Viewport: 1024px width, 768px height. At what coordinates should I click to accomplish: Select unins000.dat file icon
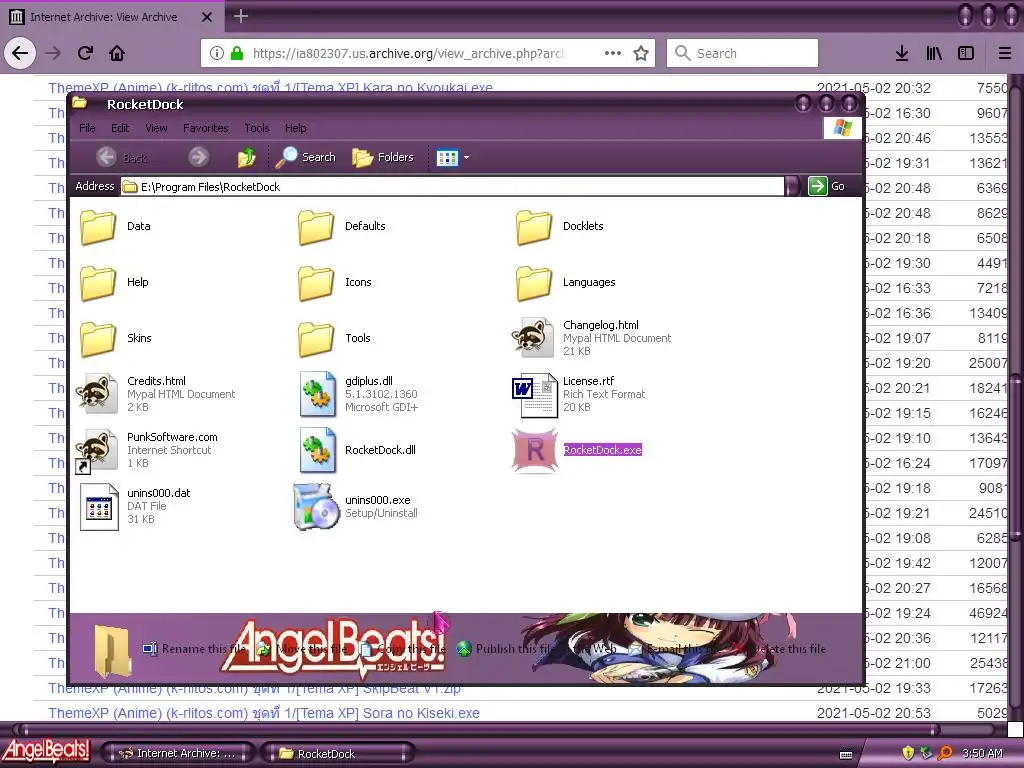[x=99, y=507]
